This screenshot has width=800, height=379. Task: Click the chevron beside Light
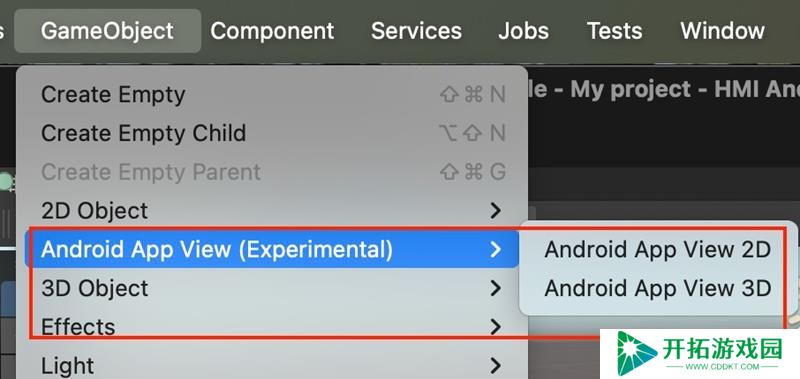pyautogui.click(x=495, y=365)
